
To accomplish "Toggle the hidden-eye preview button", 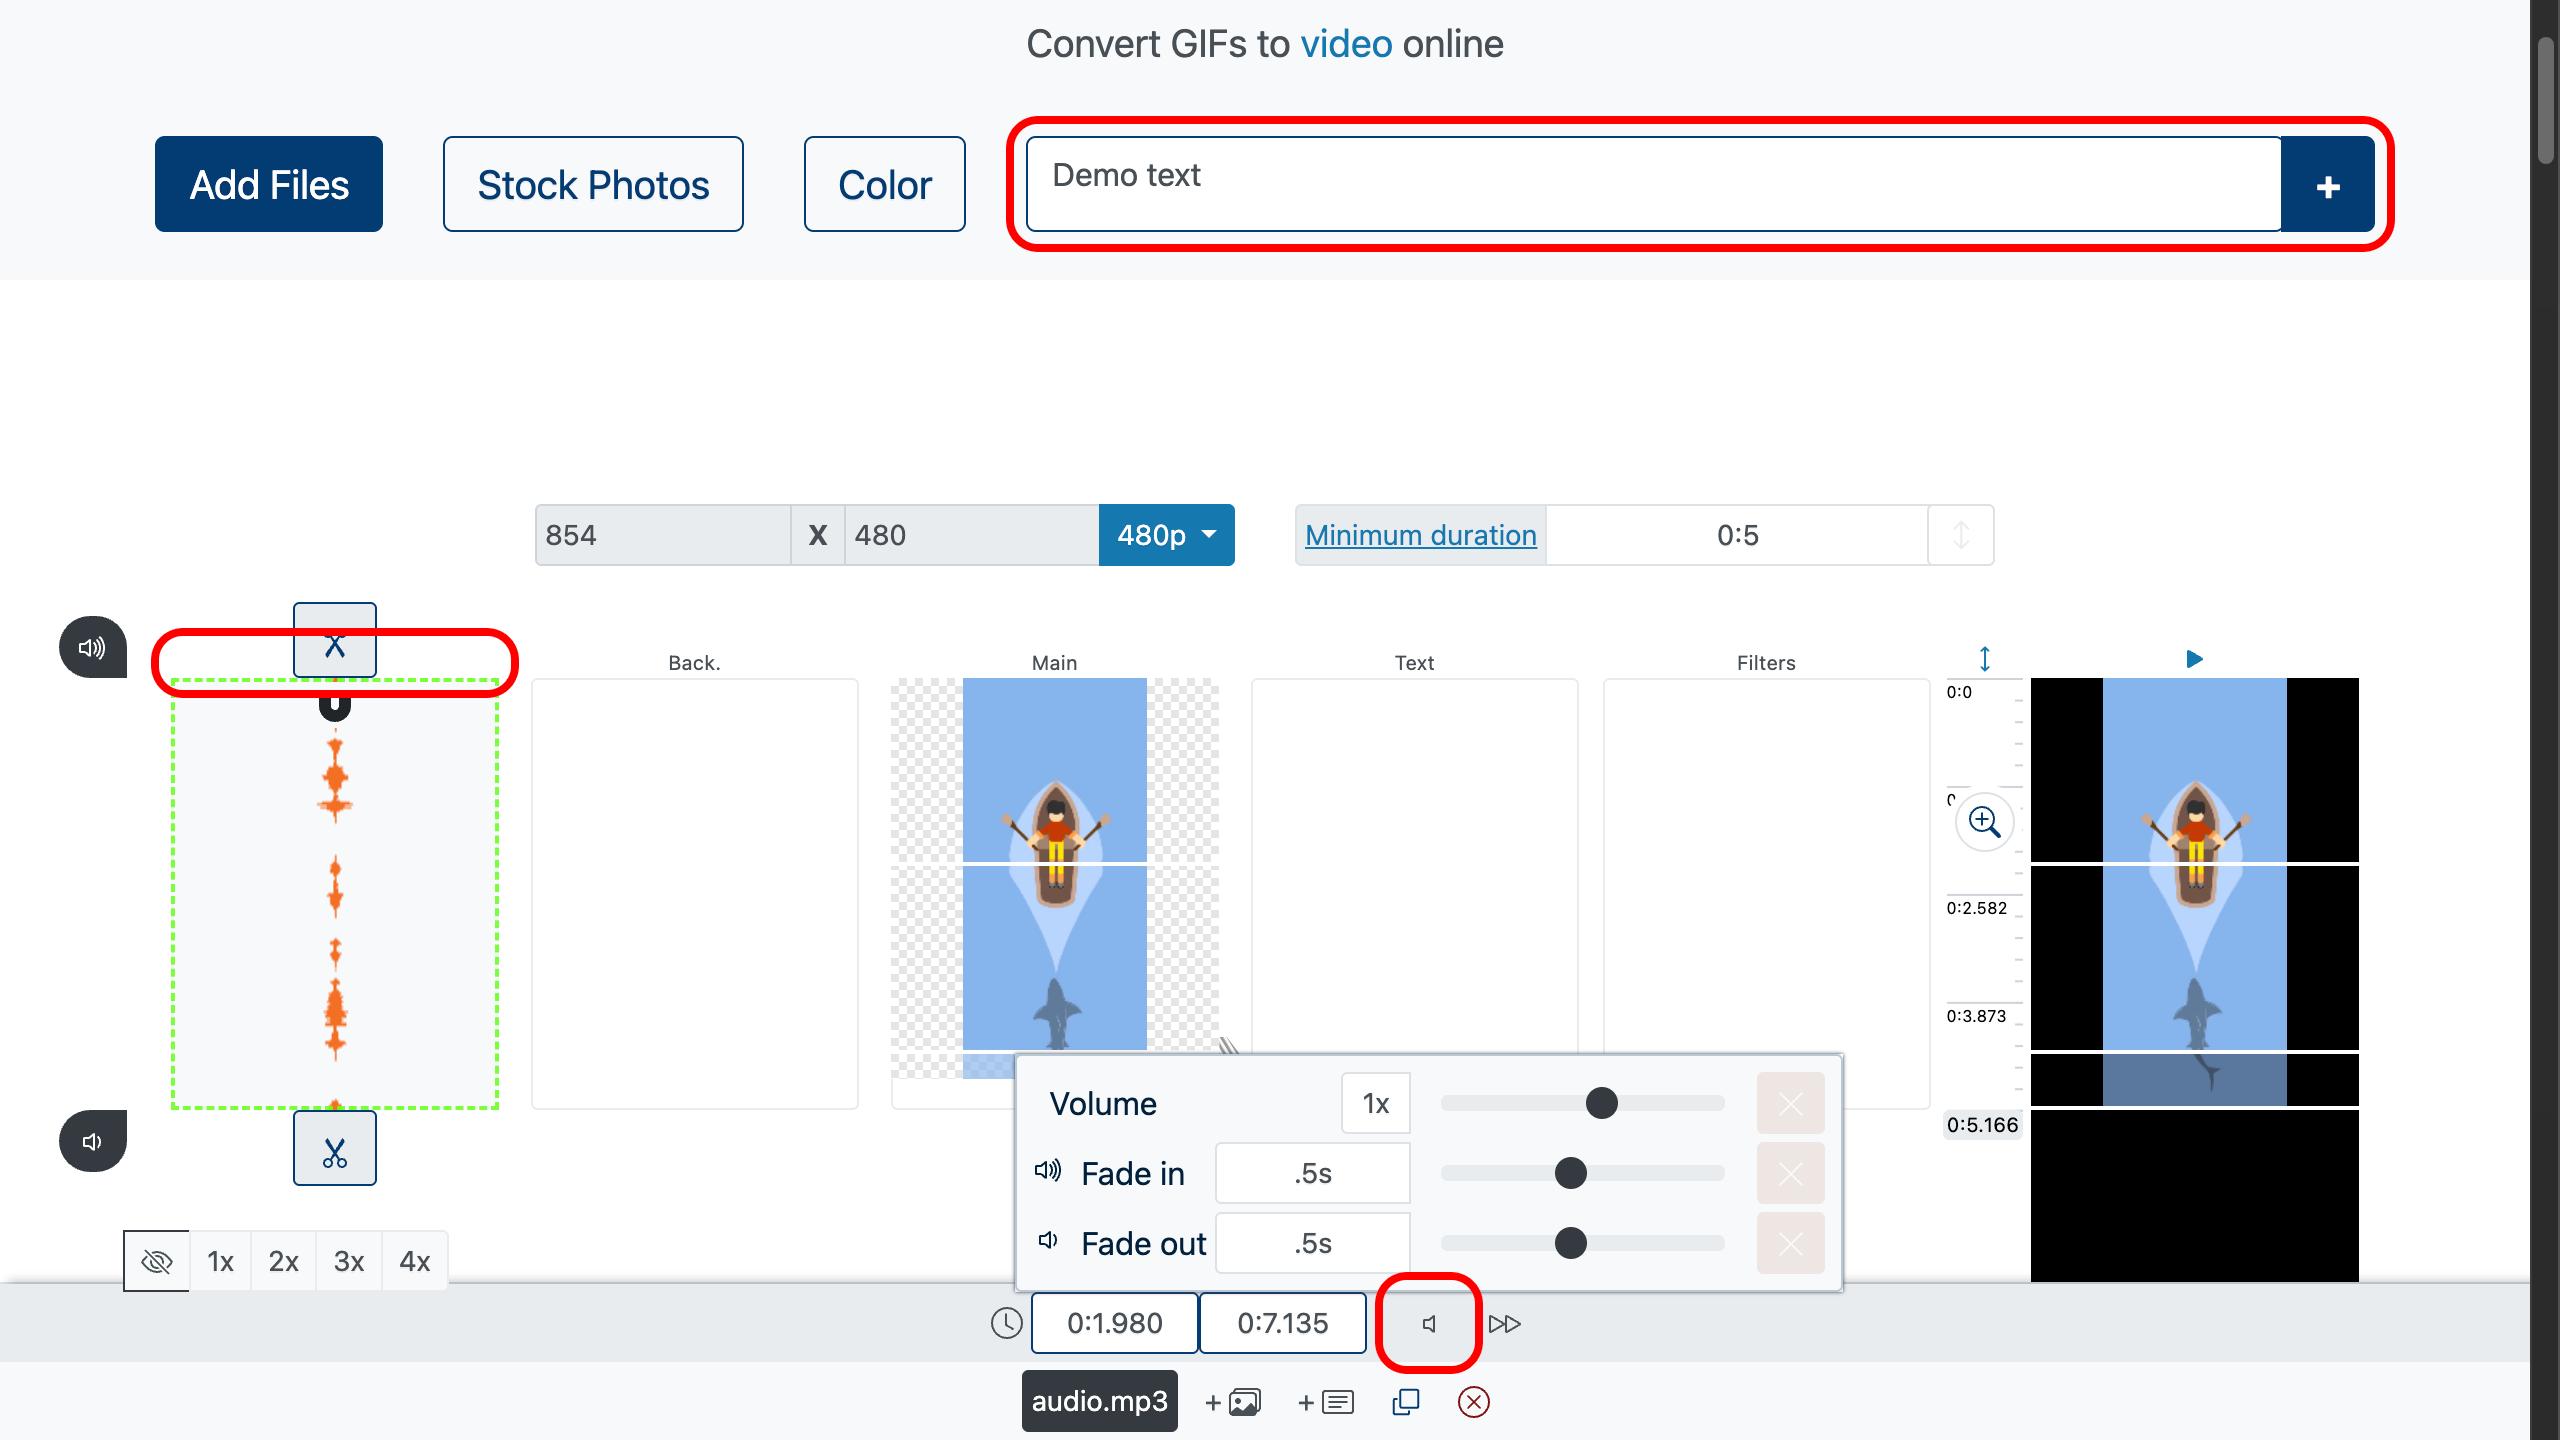I will point(157,1261).
